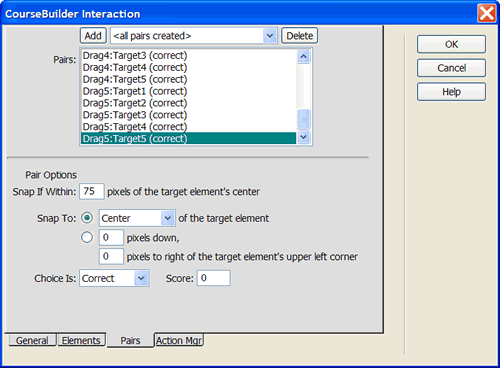Screen dimensions: 500x368
Task: Switch to the Elements tab
Action: (81, 340)
